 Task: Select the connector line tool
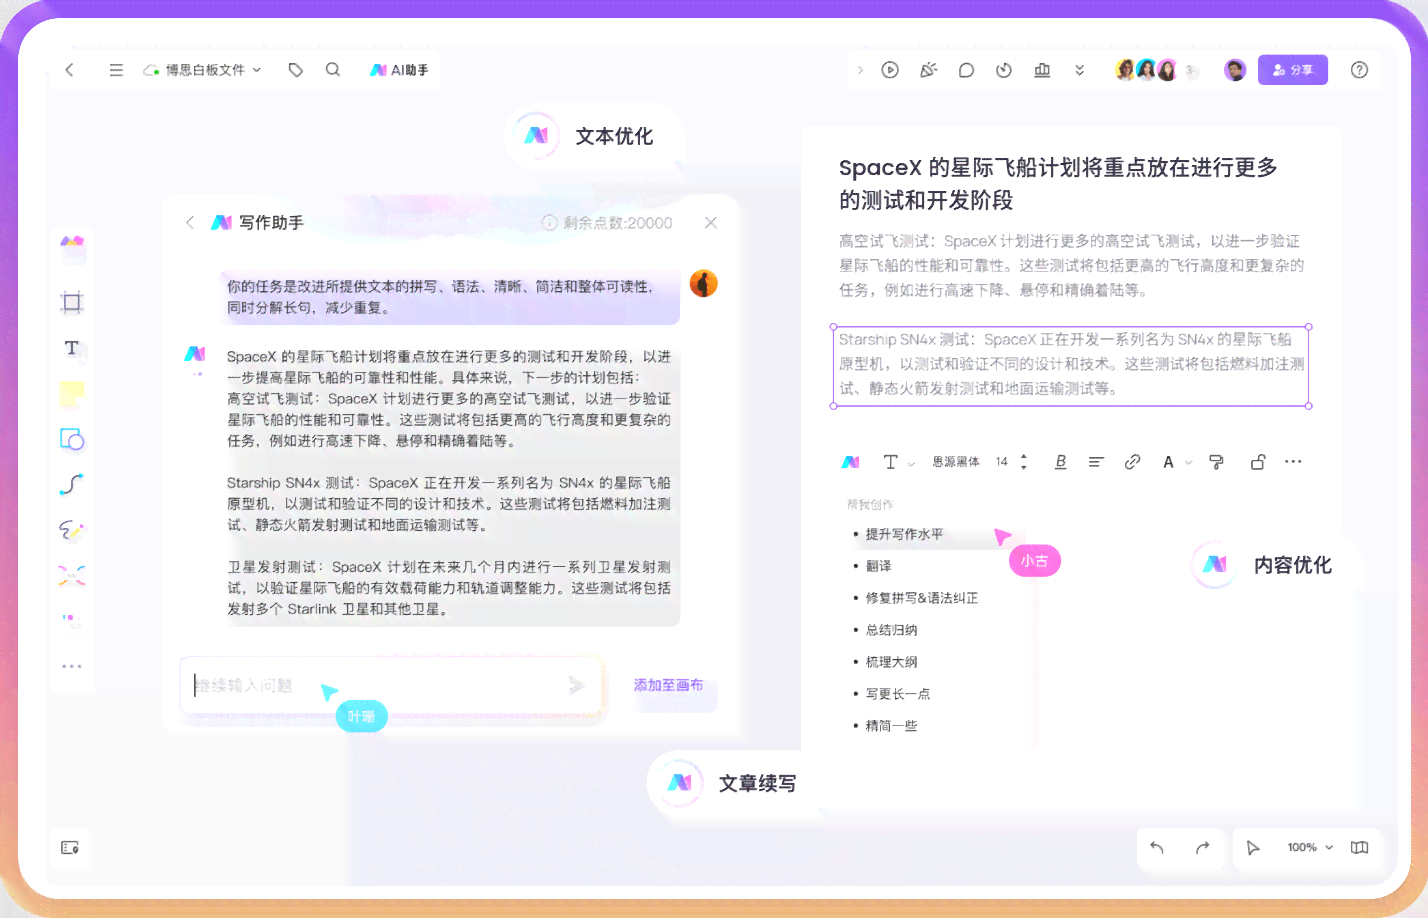tap(72, 485)
